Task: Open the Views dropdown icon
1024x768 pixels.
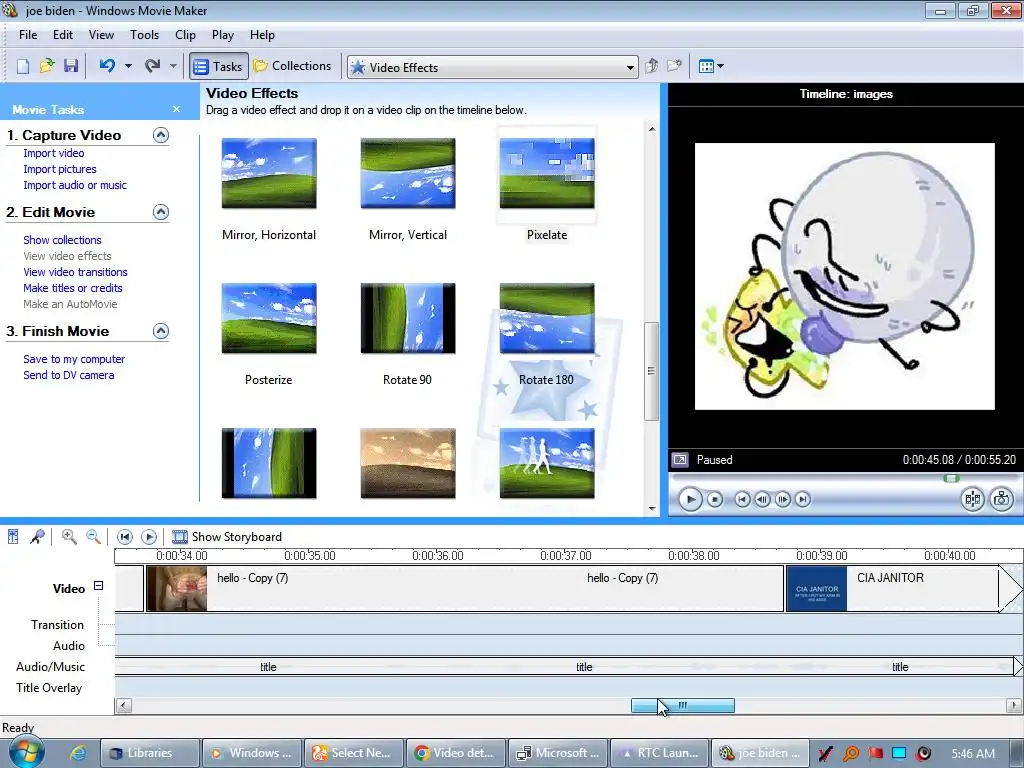Action: 711,66
